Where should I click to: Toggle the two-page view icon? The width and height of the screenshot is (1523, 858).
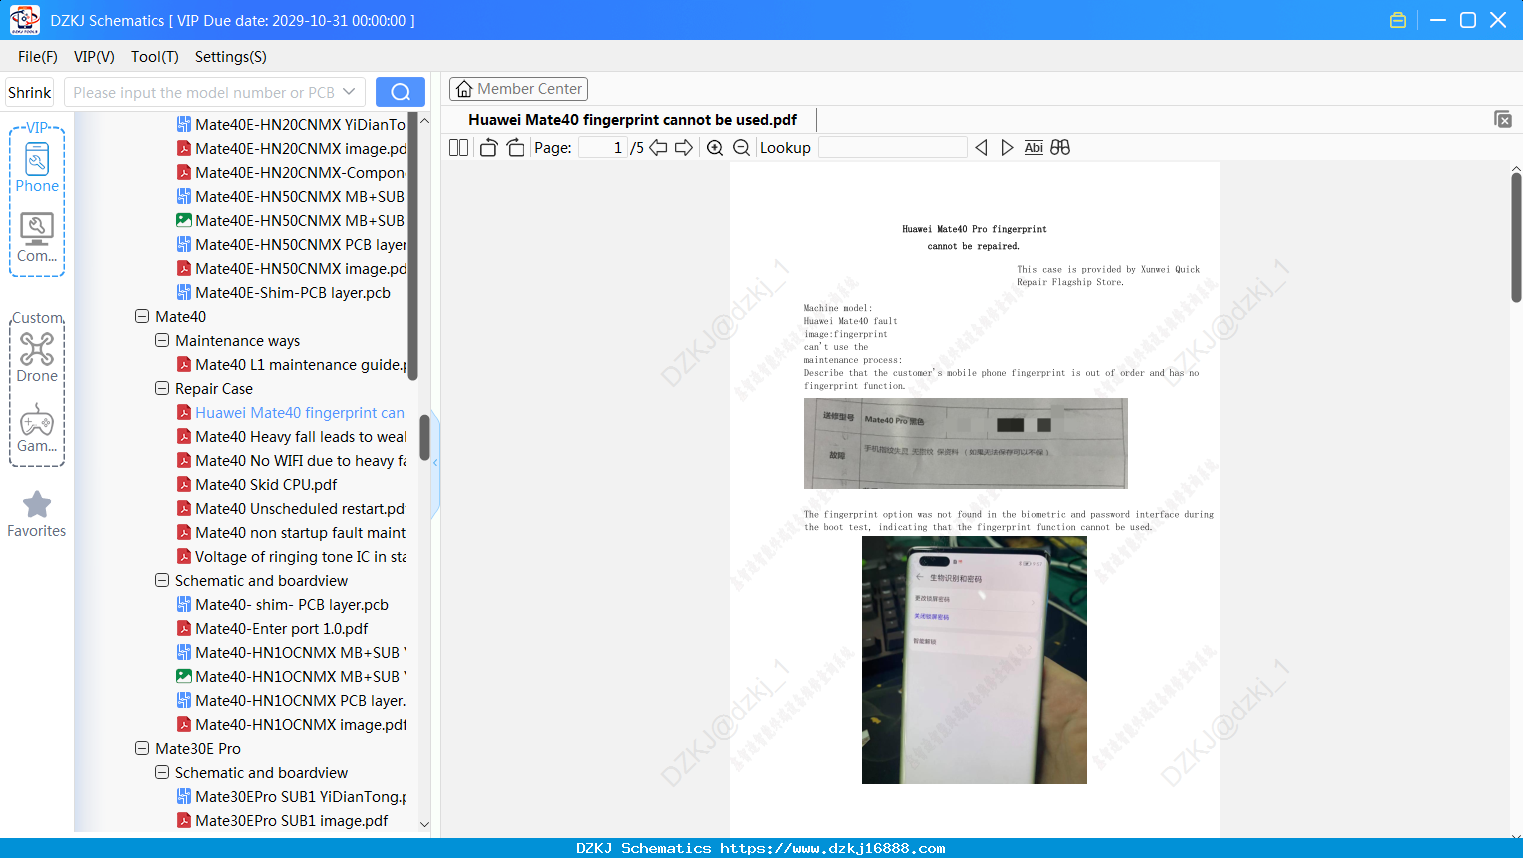[x=458, y=148]
